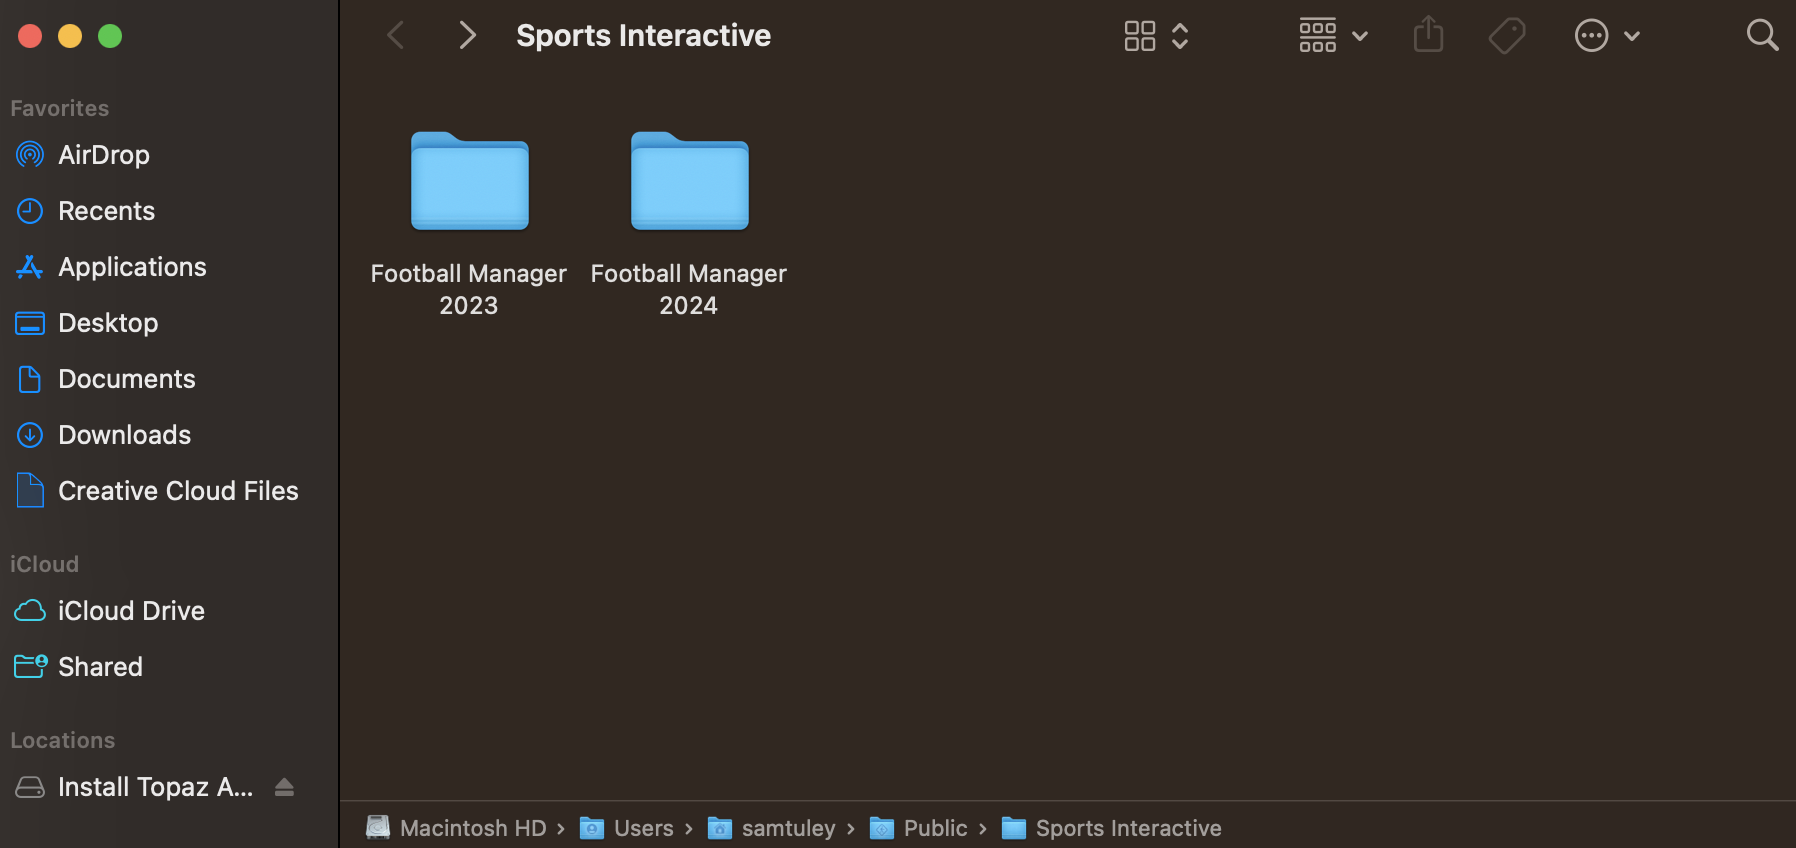Screen dimensions: 1796x848
Task: Switch to icon view with the grid icon
Action: click(x=1140, y=36)
